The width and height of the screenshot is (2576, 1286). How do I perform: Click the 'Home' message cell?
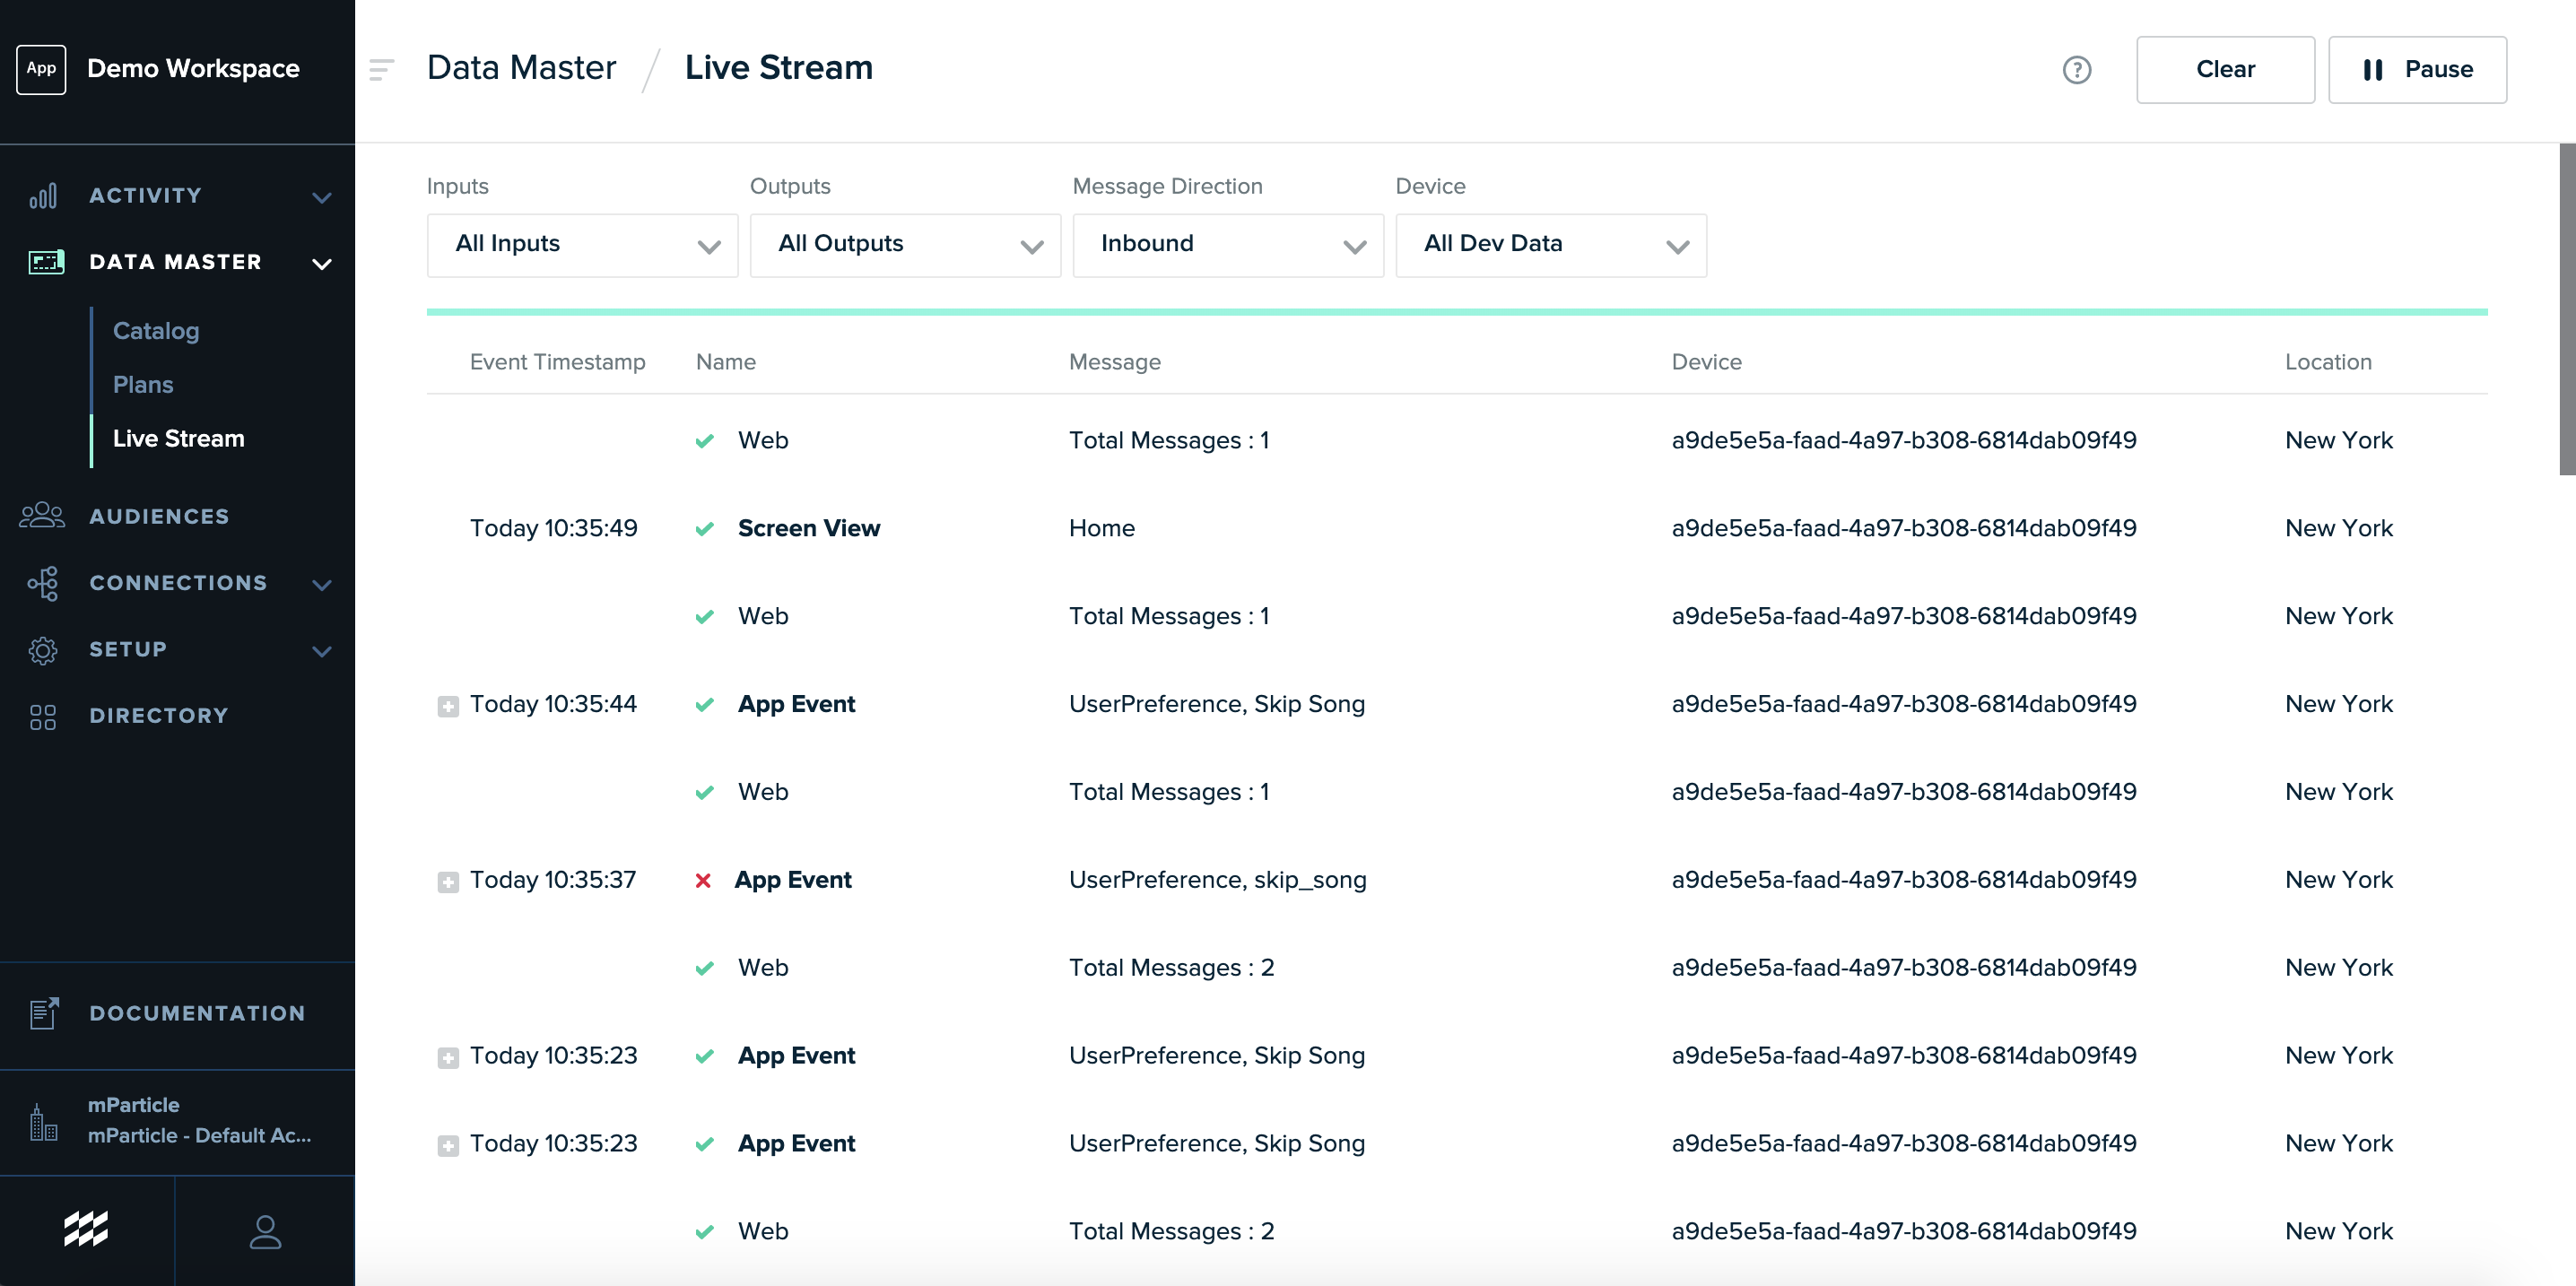1101,528
